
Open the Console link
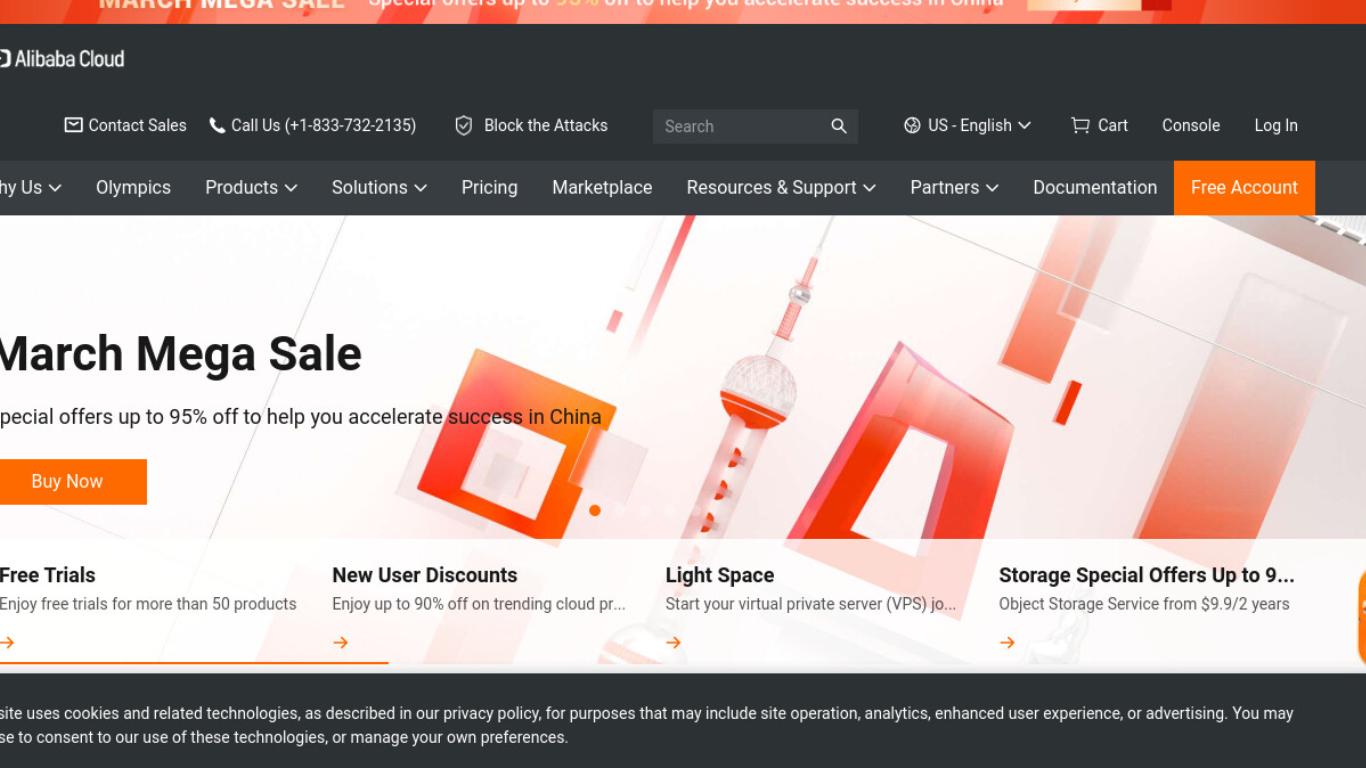tap(1191, 125)
